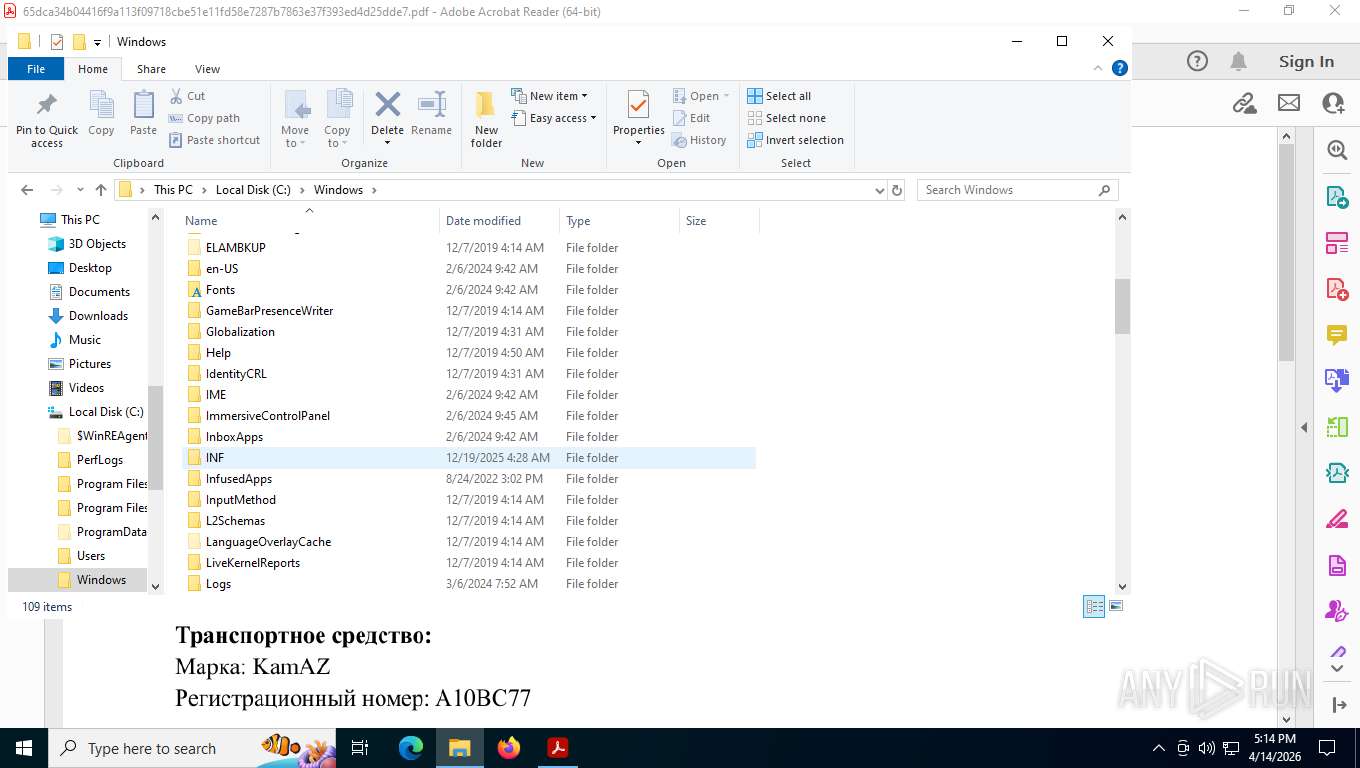Click the Edit command in Open group
Viewport: 1360px width, 768px height.
click(691, 118)
